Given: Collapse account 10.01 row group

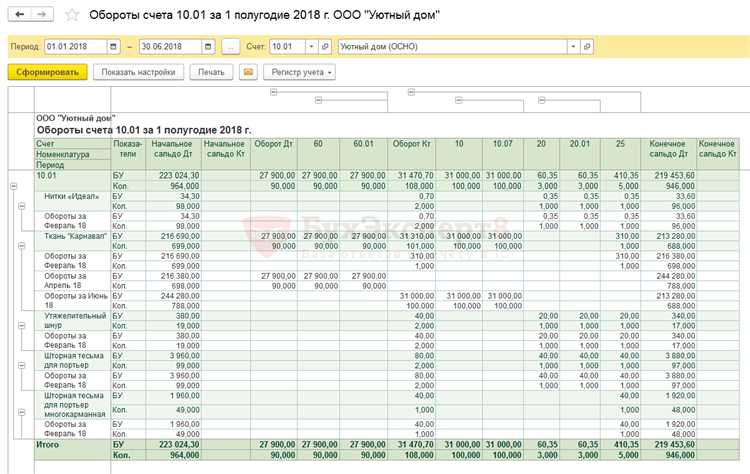Looking at the screenshot, I should 14,186.
